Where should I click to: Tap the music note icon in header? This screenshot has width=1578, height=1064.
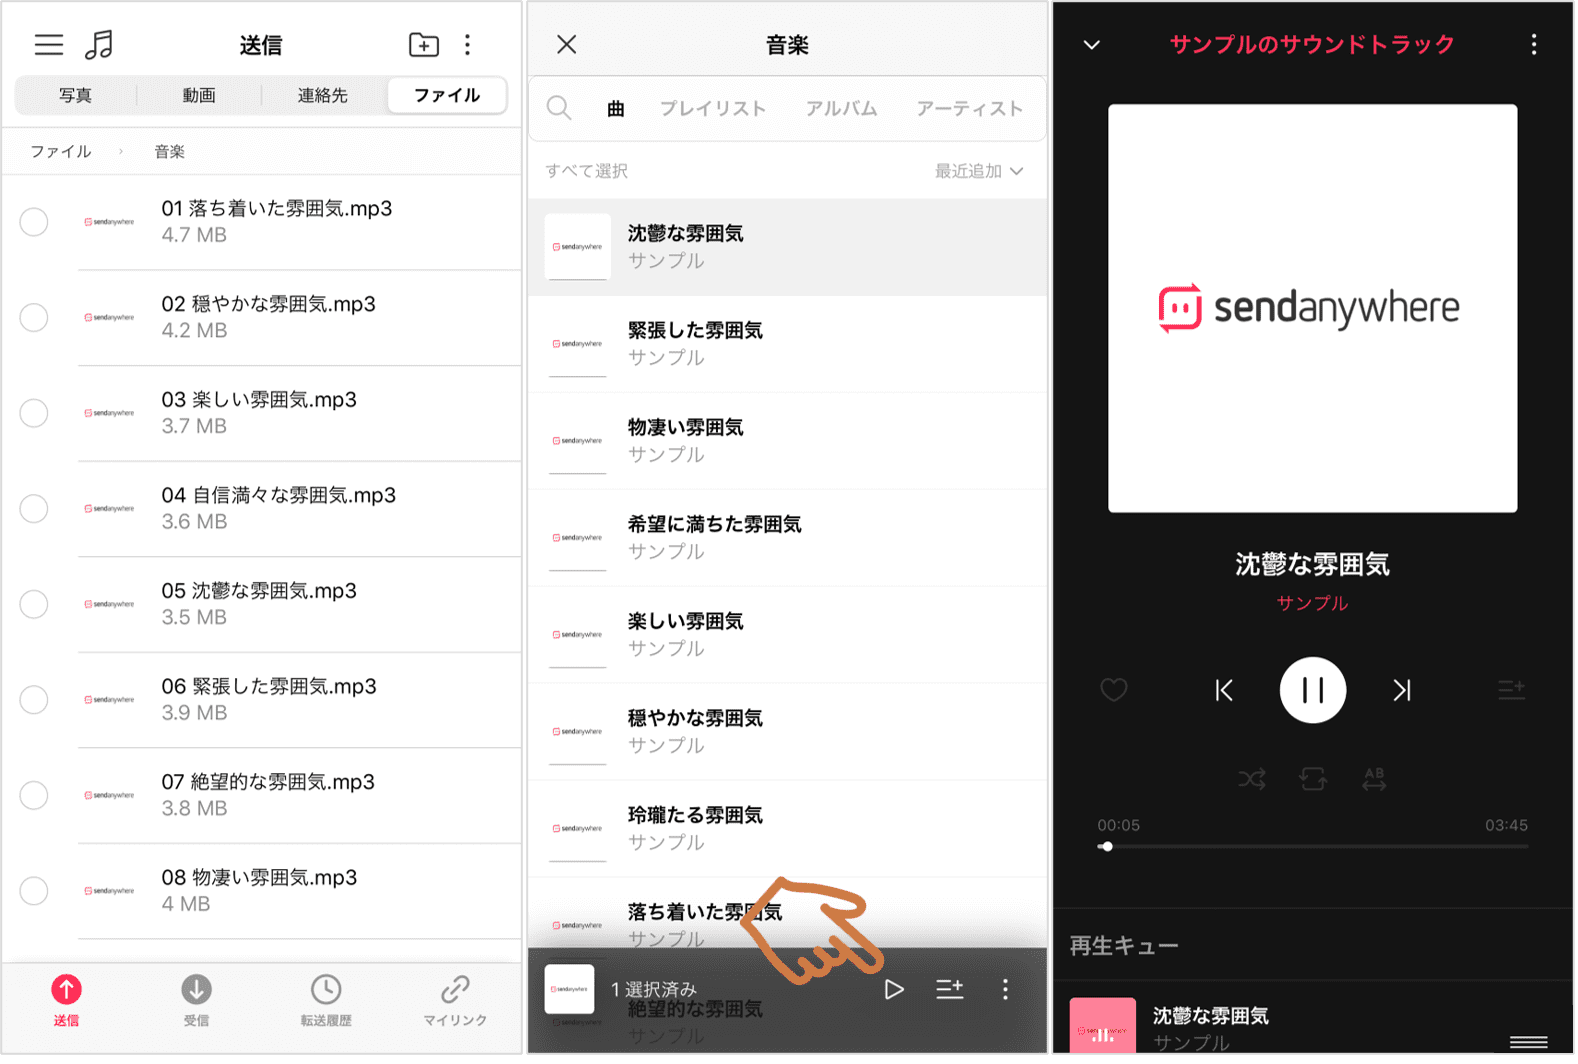[x=99, y=45]
